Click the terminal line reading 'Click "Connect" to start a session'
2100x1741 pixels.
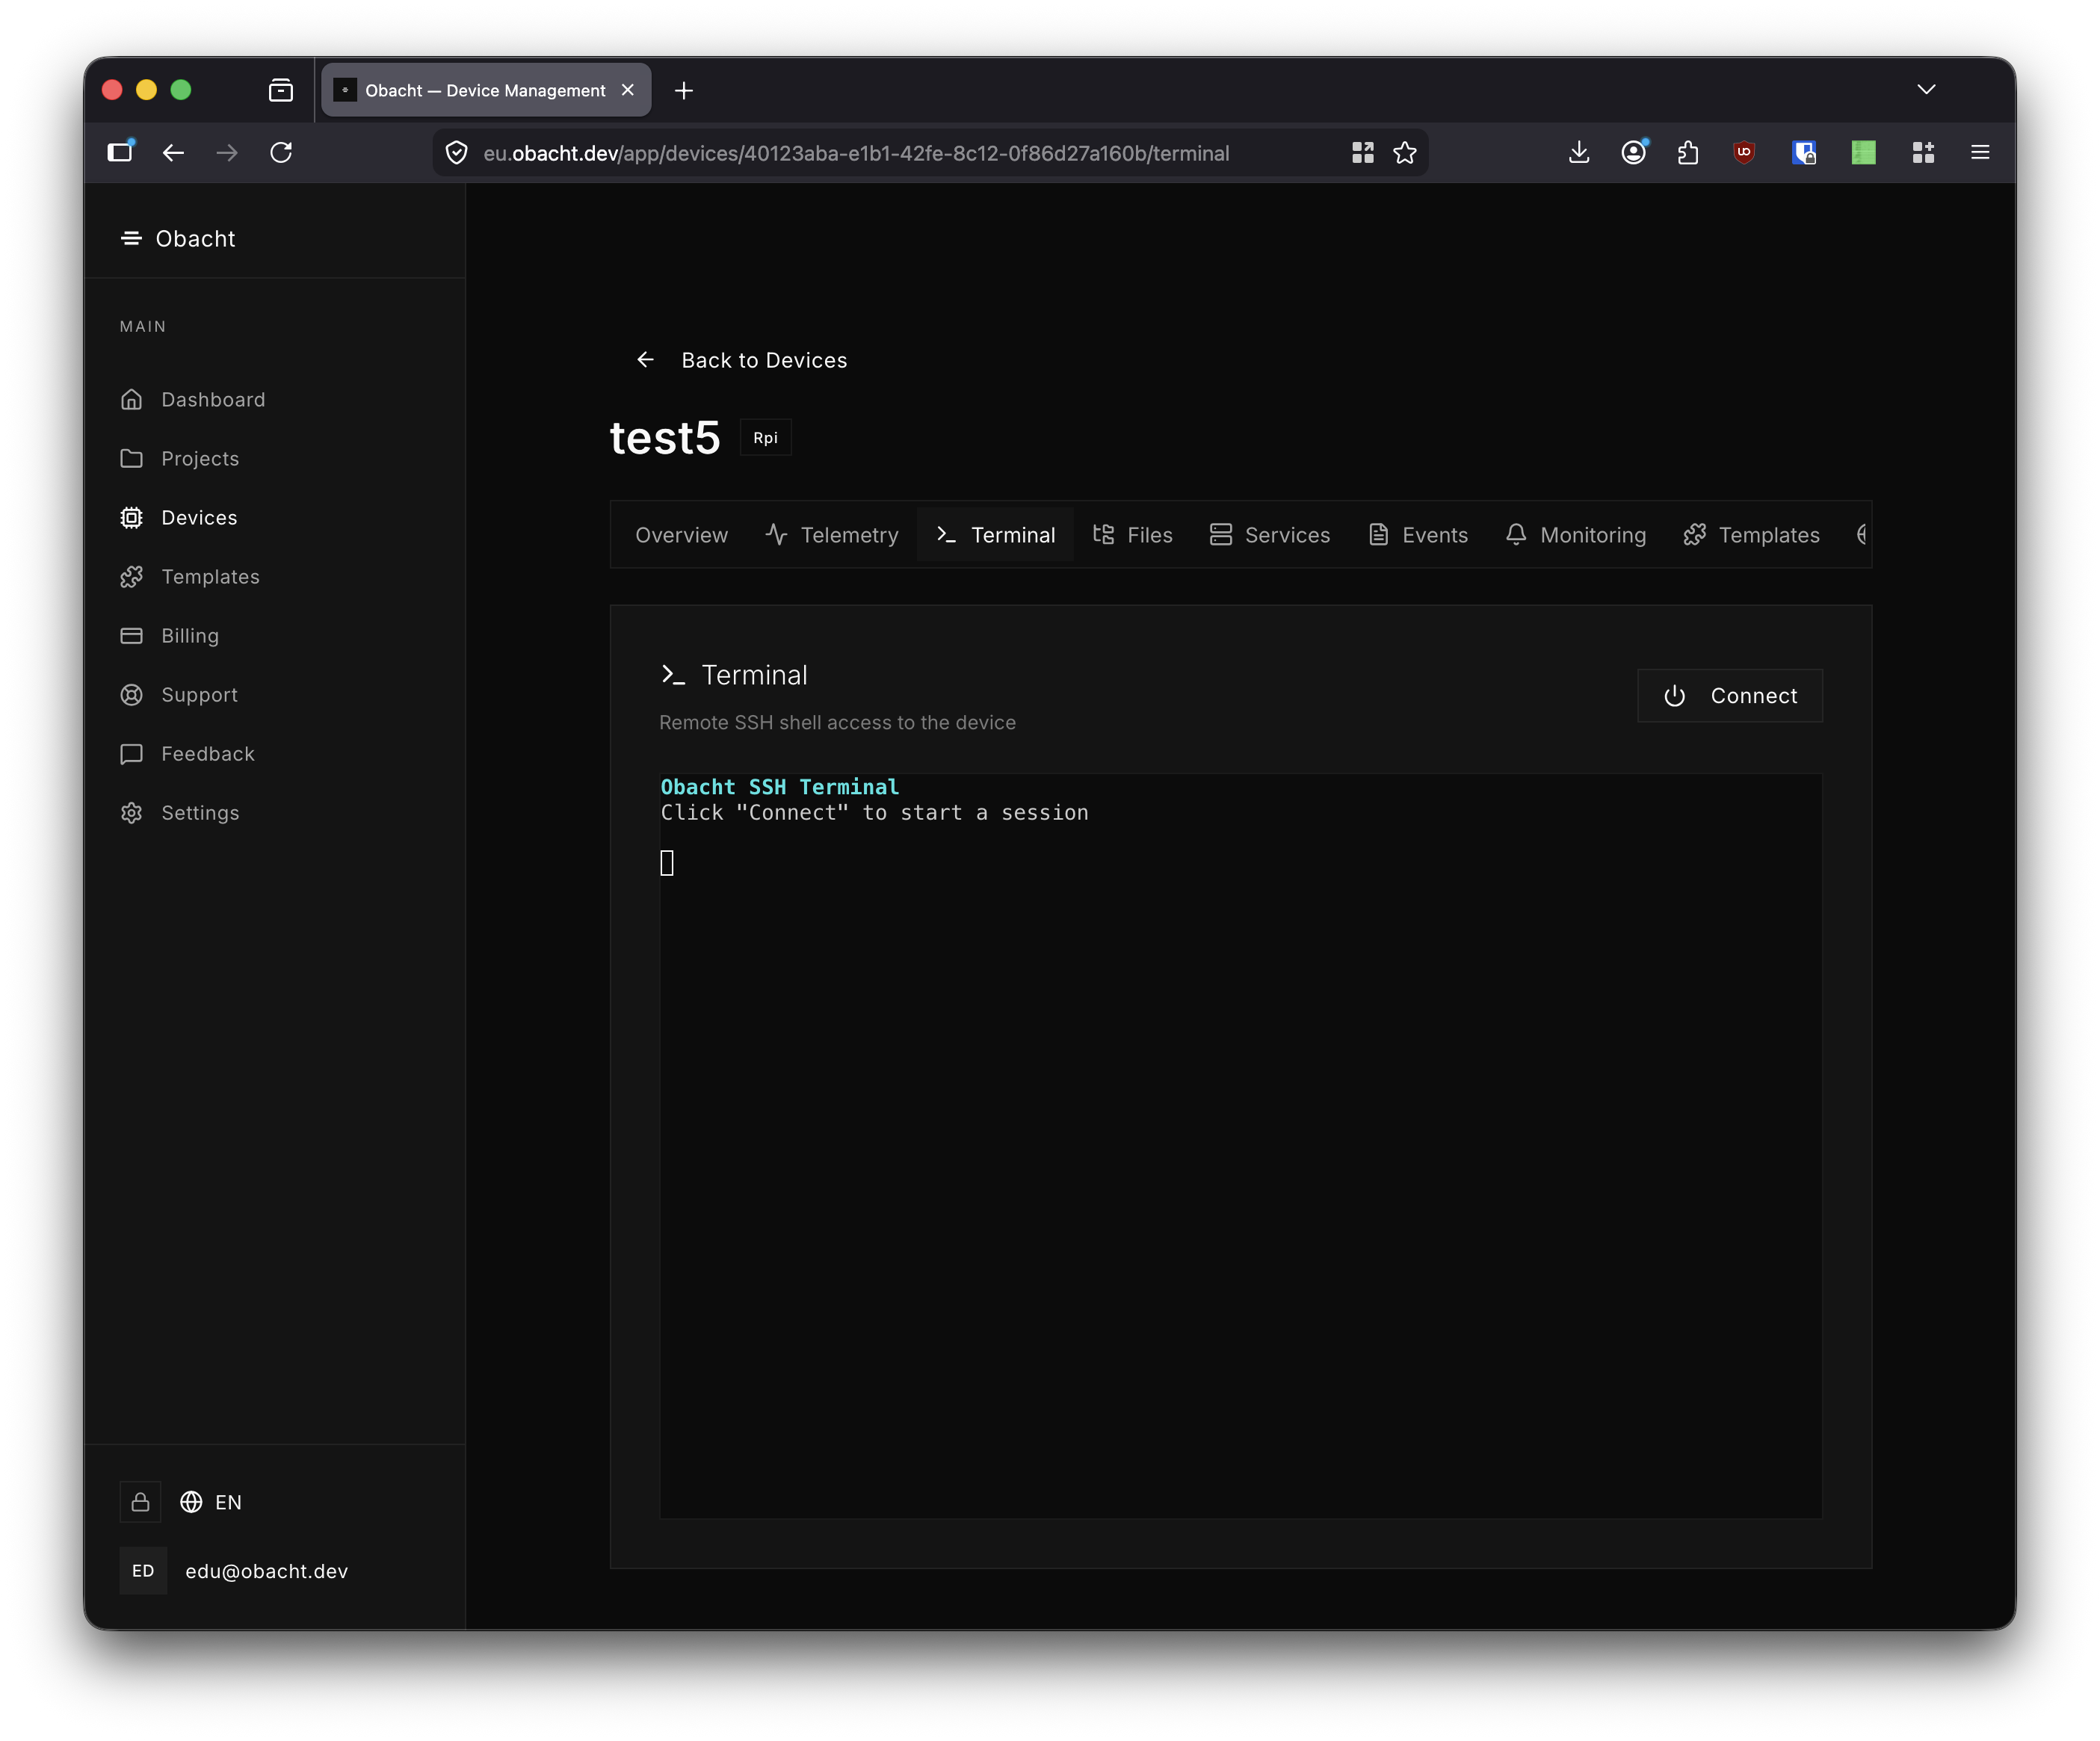point(874,813)
